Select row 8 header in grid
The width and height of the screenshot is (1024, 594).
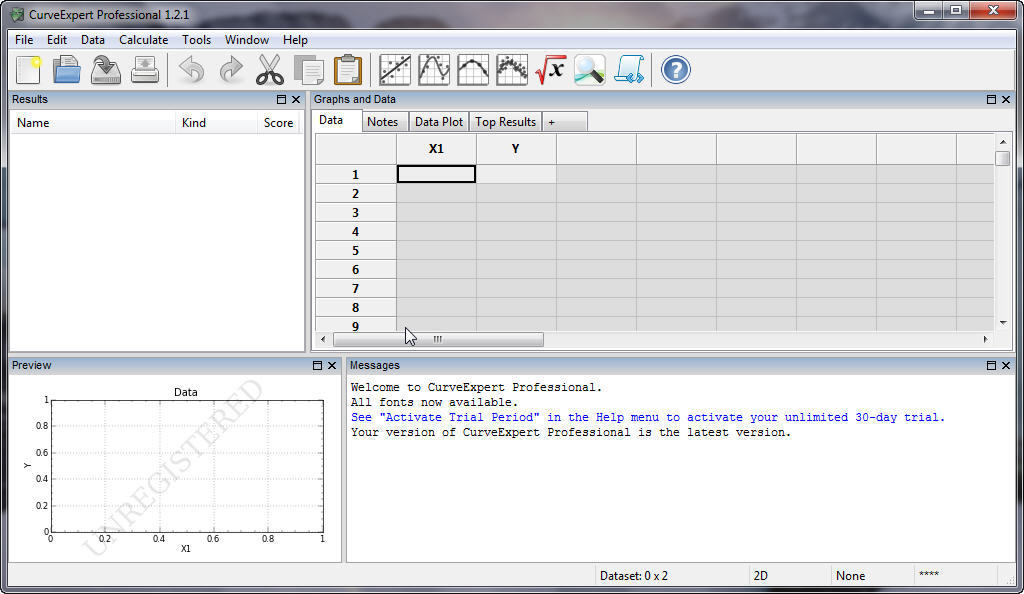[356, 307]
